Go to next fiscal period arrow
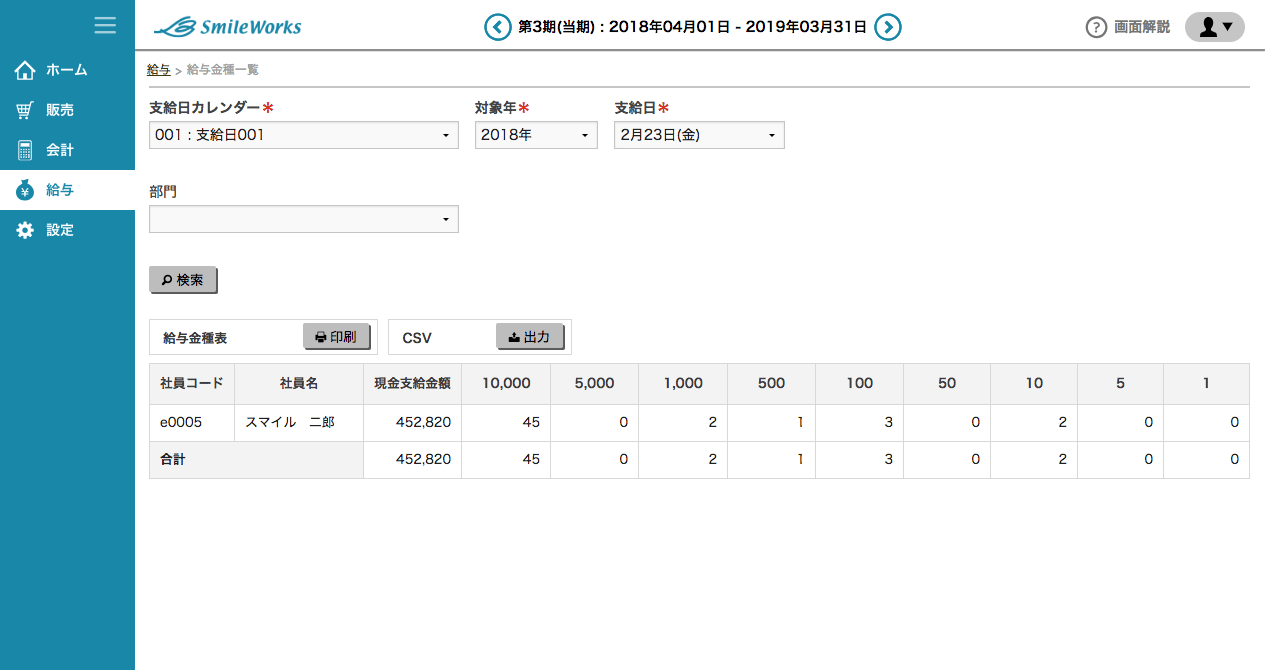 pyautogui.click(x=888, y=27)
